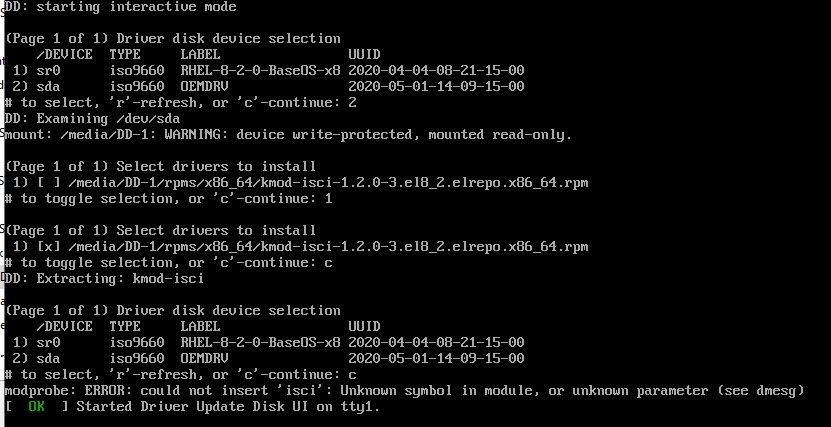The image size is (831, 427).
Task: Click the first 'Select drivers to install' heading
Action: 160,167
